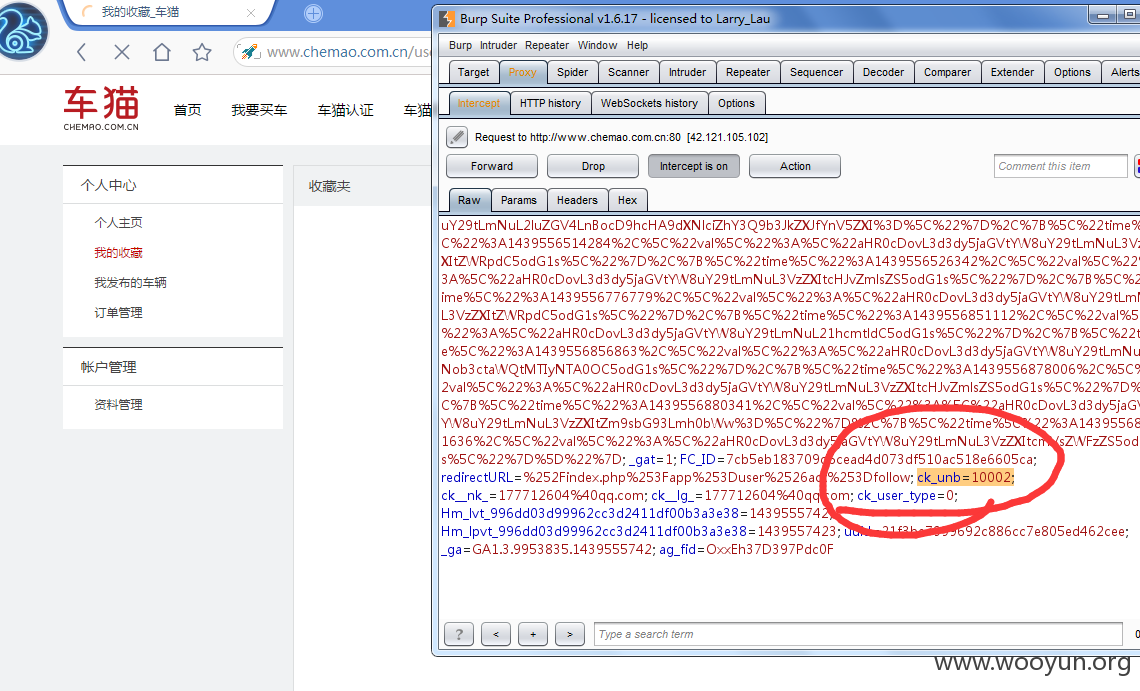Toggle the Intercept is on button
The width and height of the screenshot is (1140, 691).
[694, 166]
